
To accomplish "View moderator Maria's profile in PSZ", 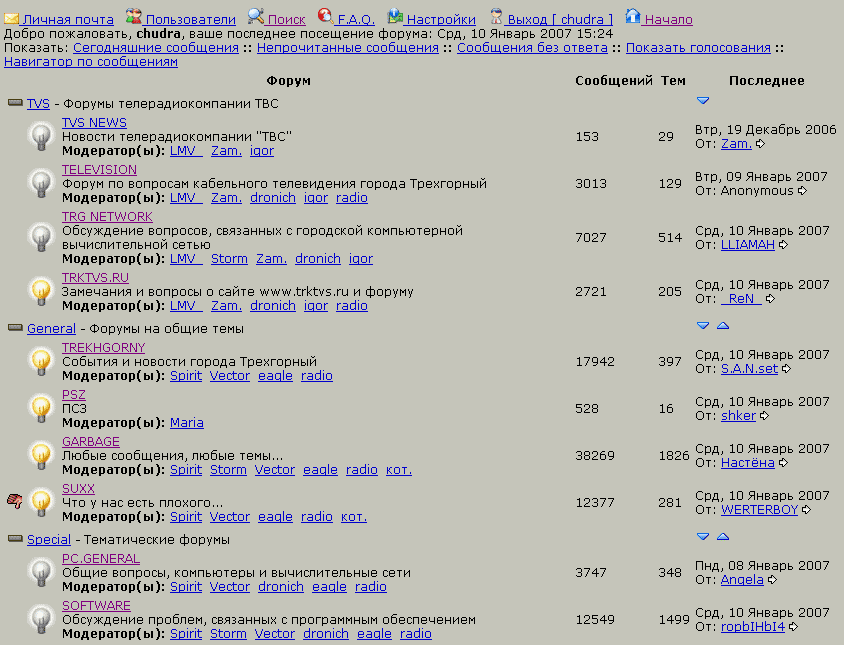I will (x=186, y=422).
